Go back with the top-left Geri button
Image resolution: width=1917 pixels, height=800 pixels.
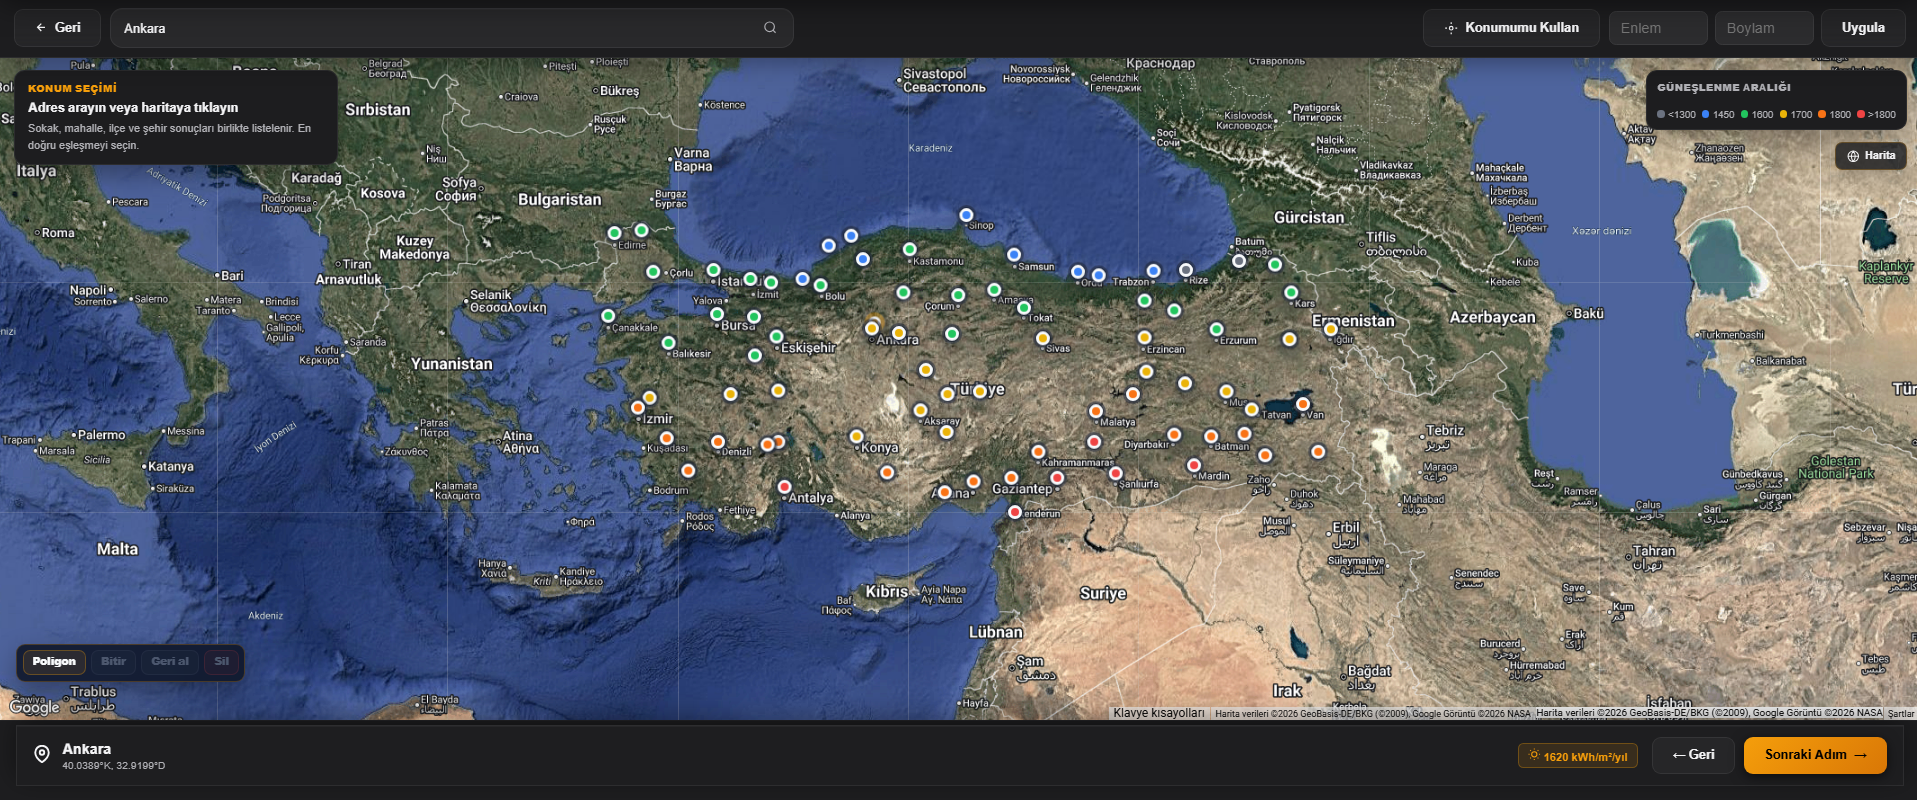click(x=57, y=28)
